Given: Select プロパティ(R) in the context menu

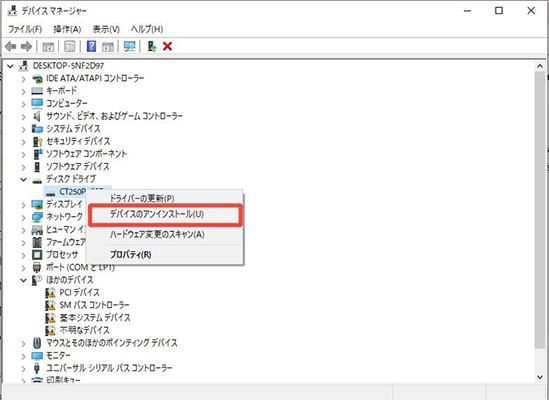Looking at the screenshot, I should click(x=131, y=254).
